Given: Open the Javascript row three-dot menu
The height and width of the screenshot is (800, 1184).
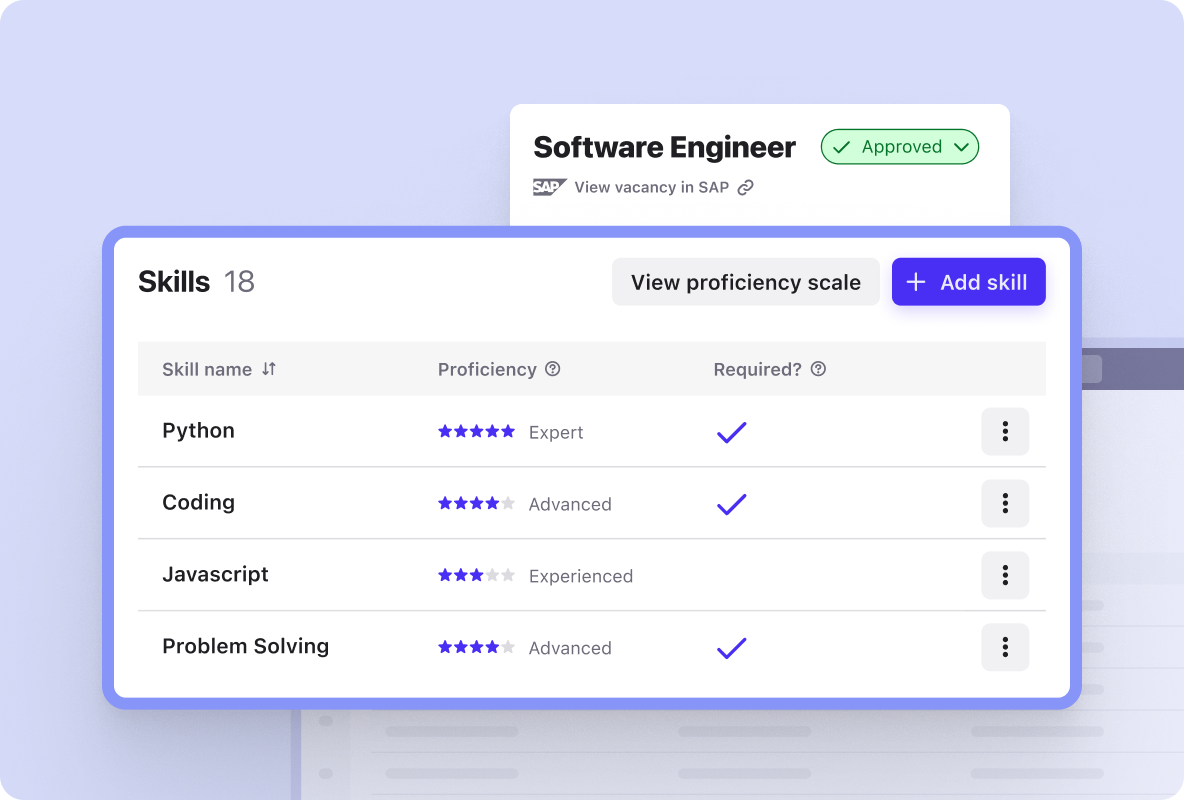Looking at the screenshot, I should (x=1004, y=575).
